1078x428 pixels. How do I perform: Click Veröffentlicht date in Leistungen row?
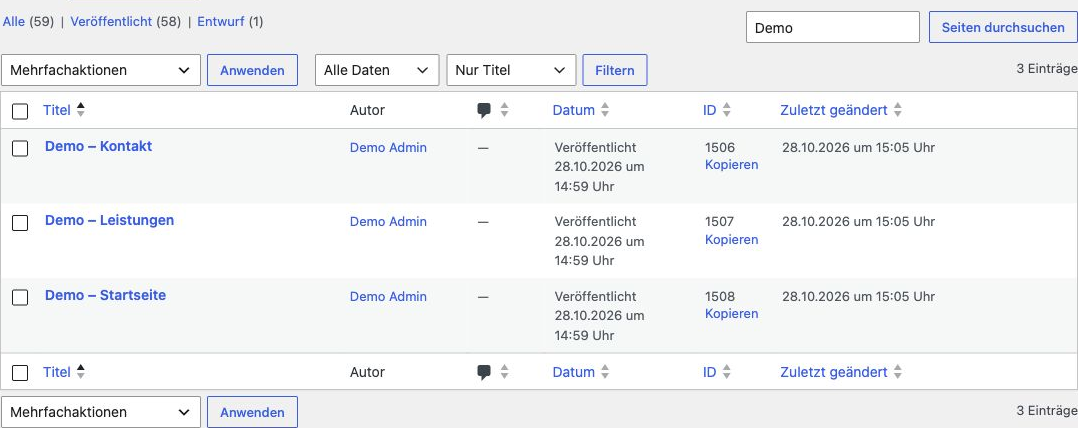600,241
